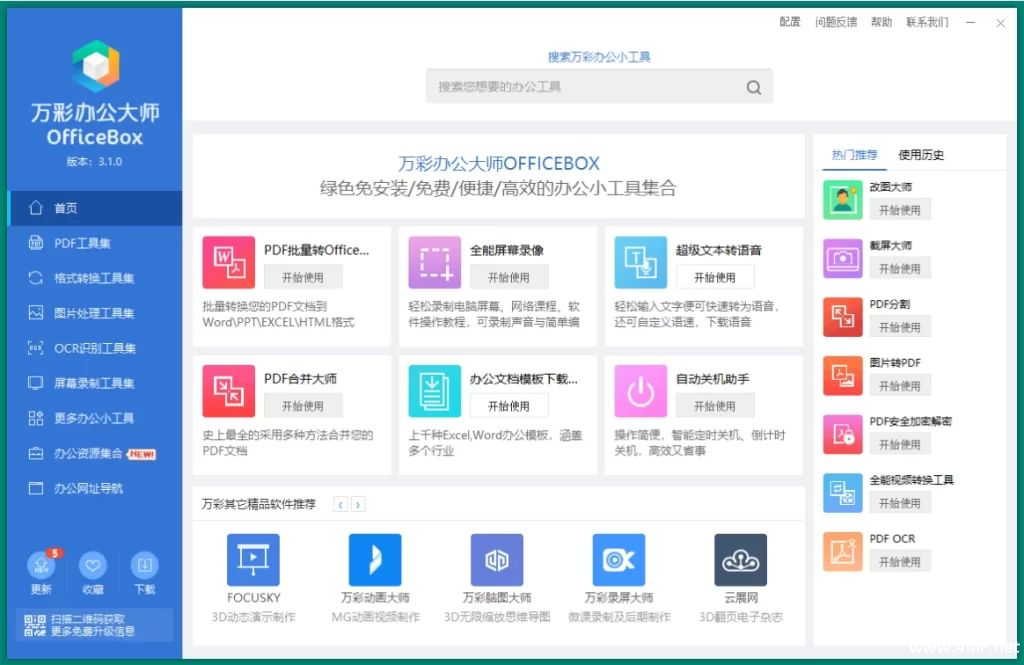Launch the 全能屏幕录像 screen recorder icon
1024x665 pixels.
click(434, 262)
